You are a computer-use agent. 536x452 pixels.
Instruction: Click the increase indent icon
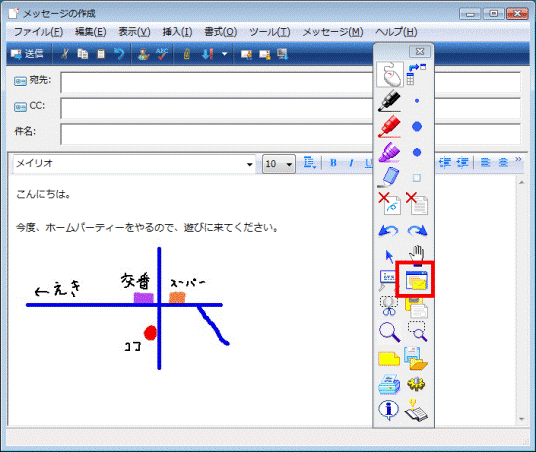[x=463, y=163]
